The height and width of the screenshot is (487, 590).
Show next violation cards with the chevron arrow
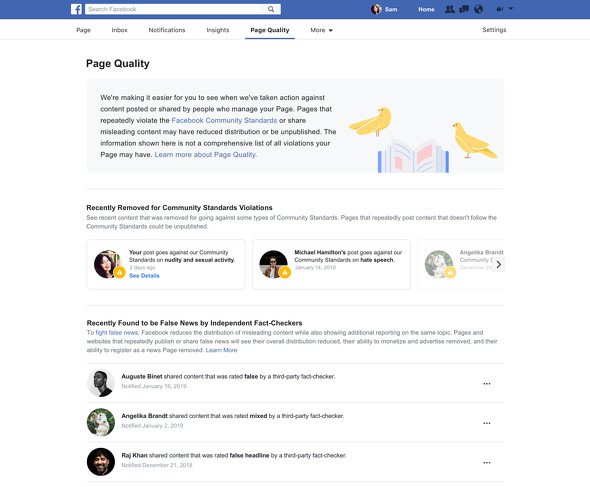point(499,265)
